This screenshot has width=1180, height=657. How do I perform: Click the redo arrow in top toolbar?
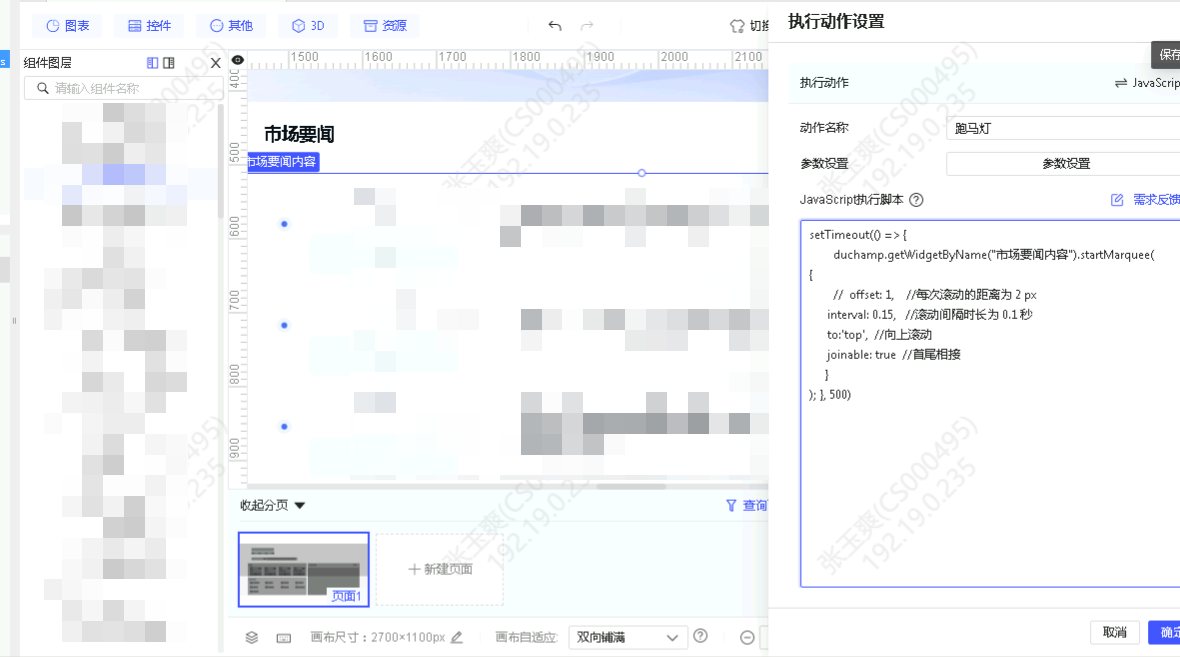(587, 26)
